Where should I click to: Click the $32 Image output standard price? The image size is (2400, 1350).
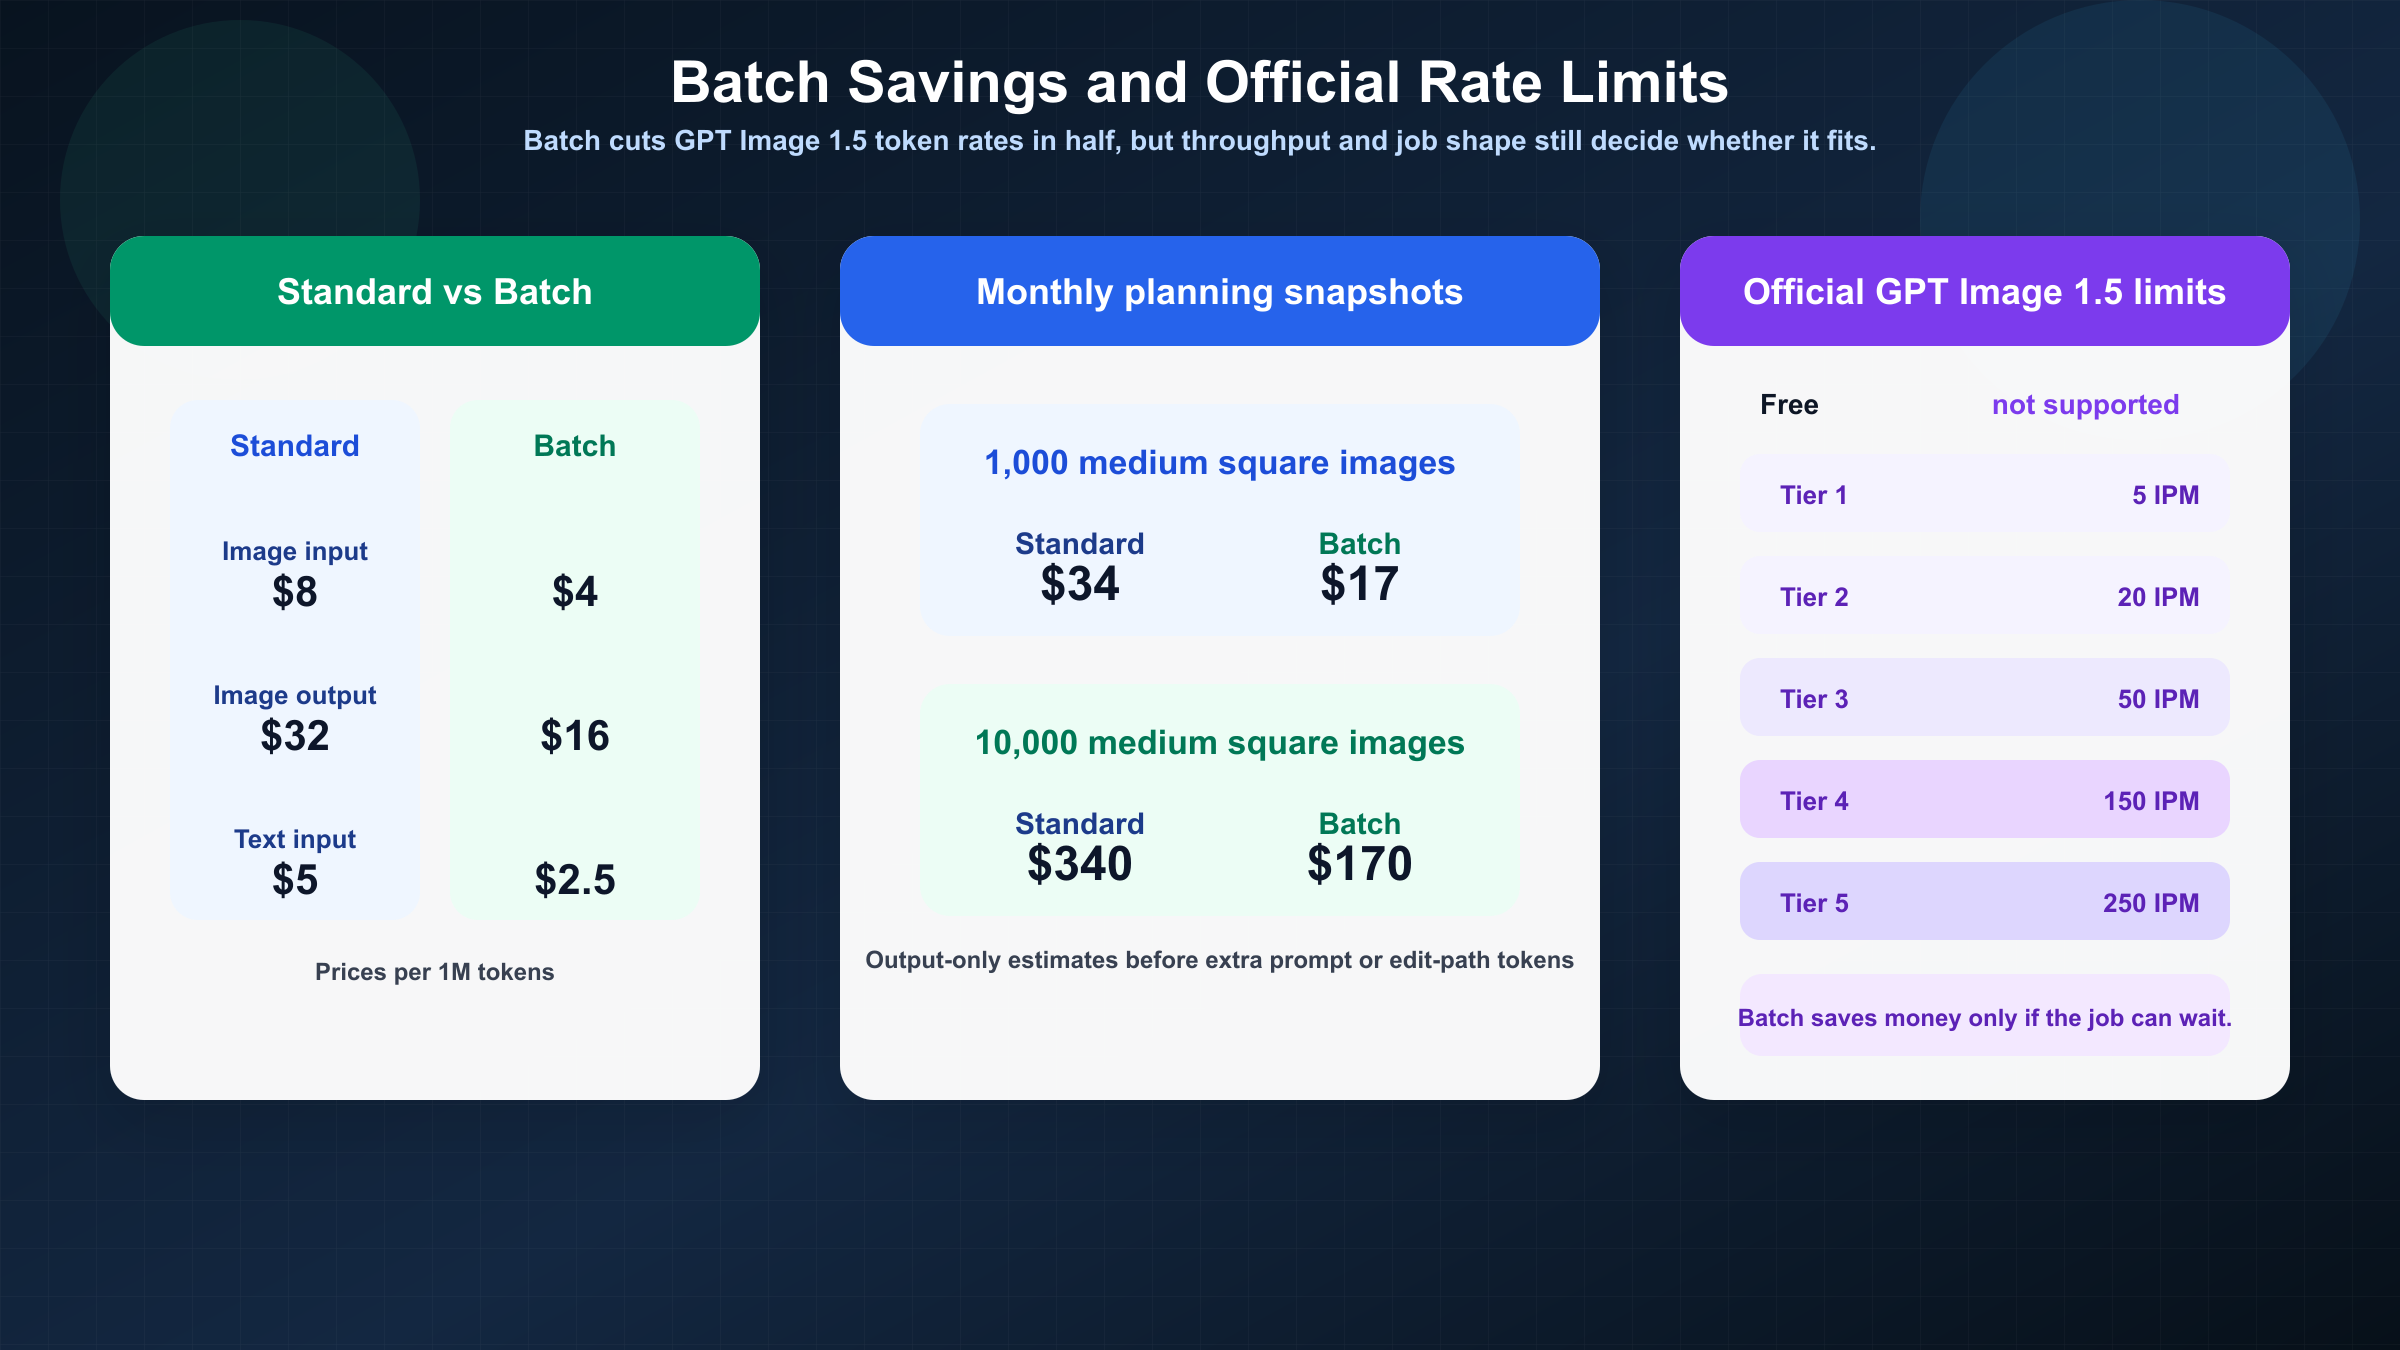click(295, 736)
